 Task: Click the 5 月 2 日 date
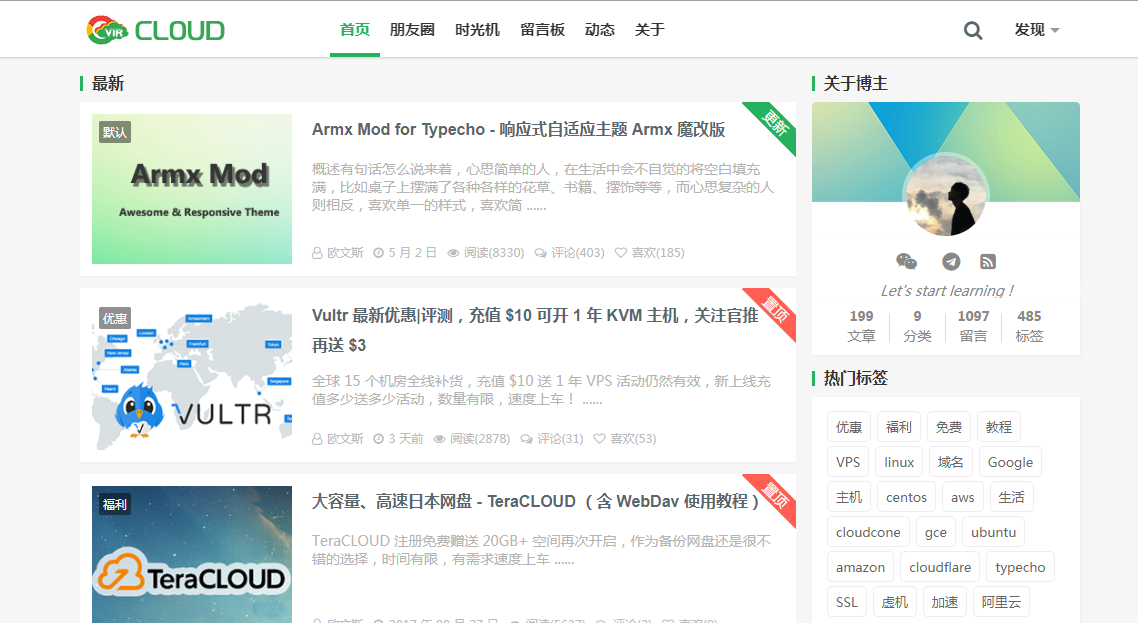[405, 253]
